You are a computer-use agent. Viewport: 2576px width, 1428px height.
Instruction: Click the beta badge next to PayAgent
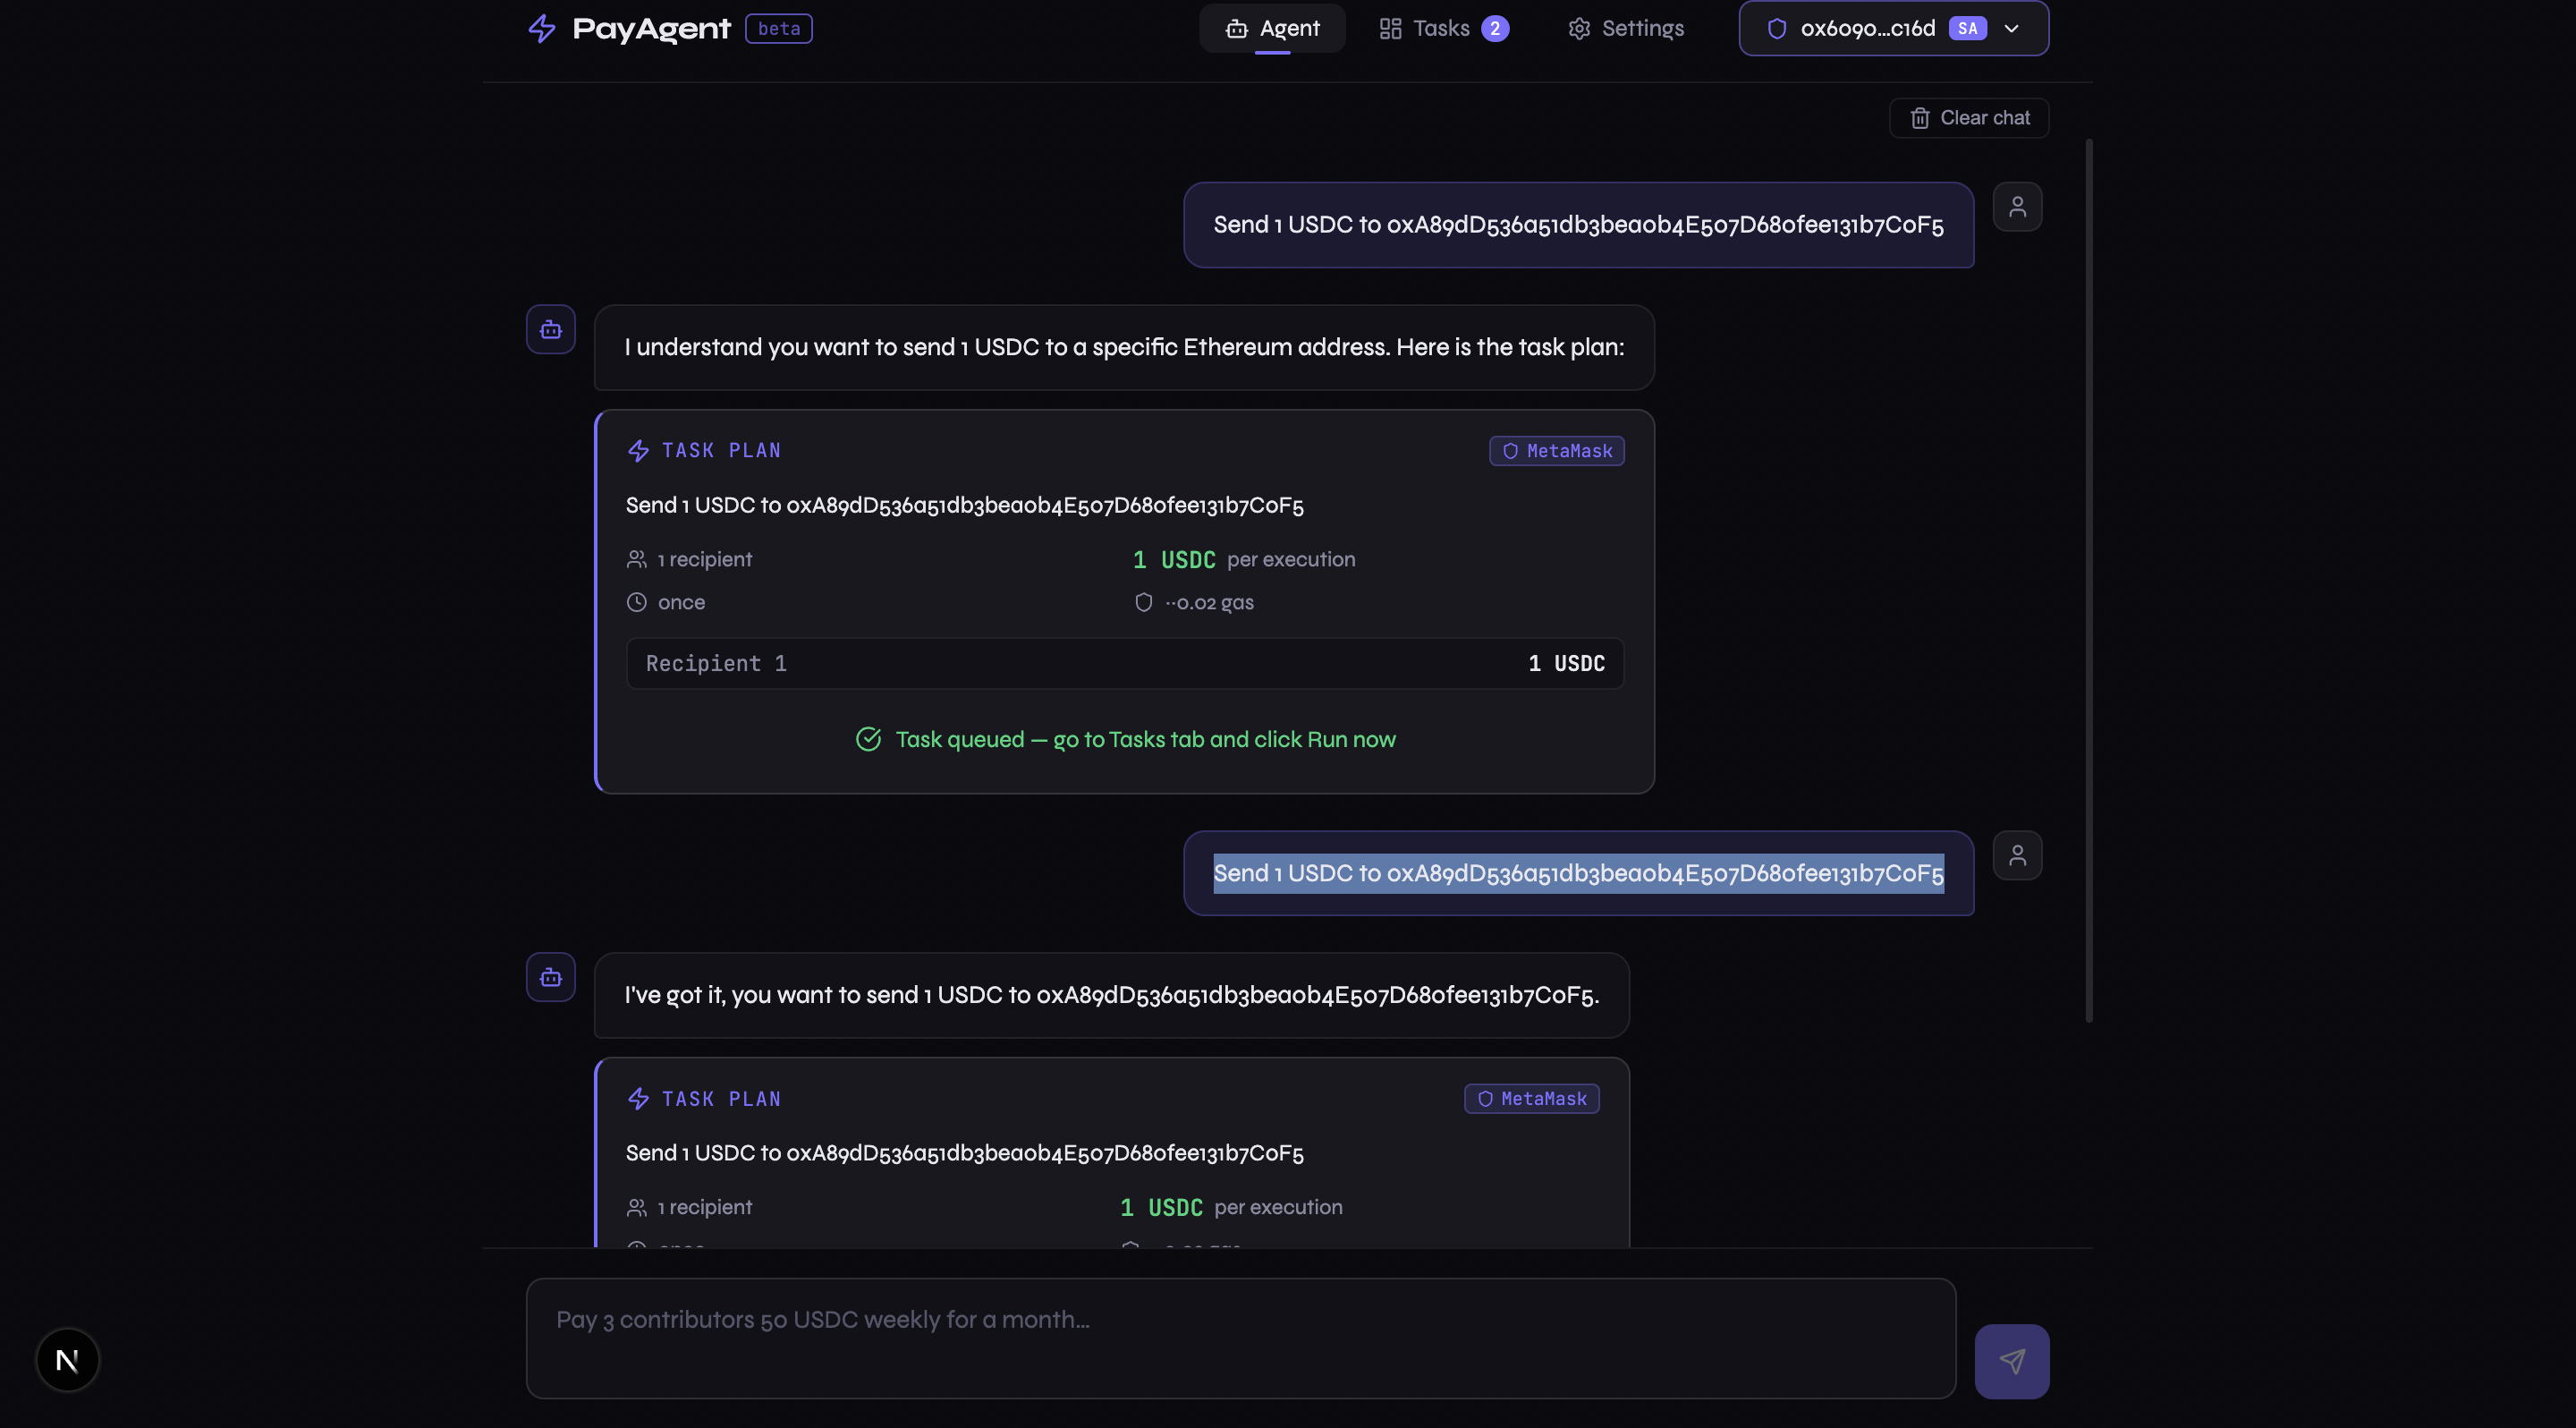[x=778, y=28]
